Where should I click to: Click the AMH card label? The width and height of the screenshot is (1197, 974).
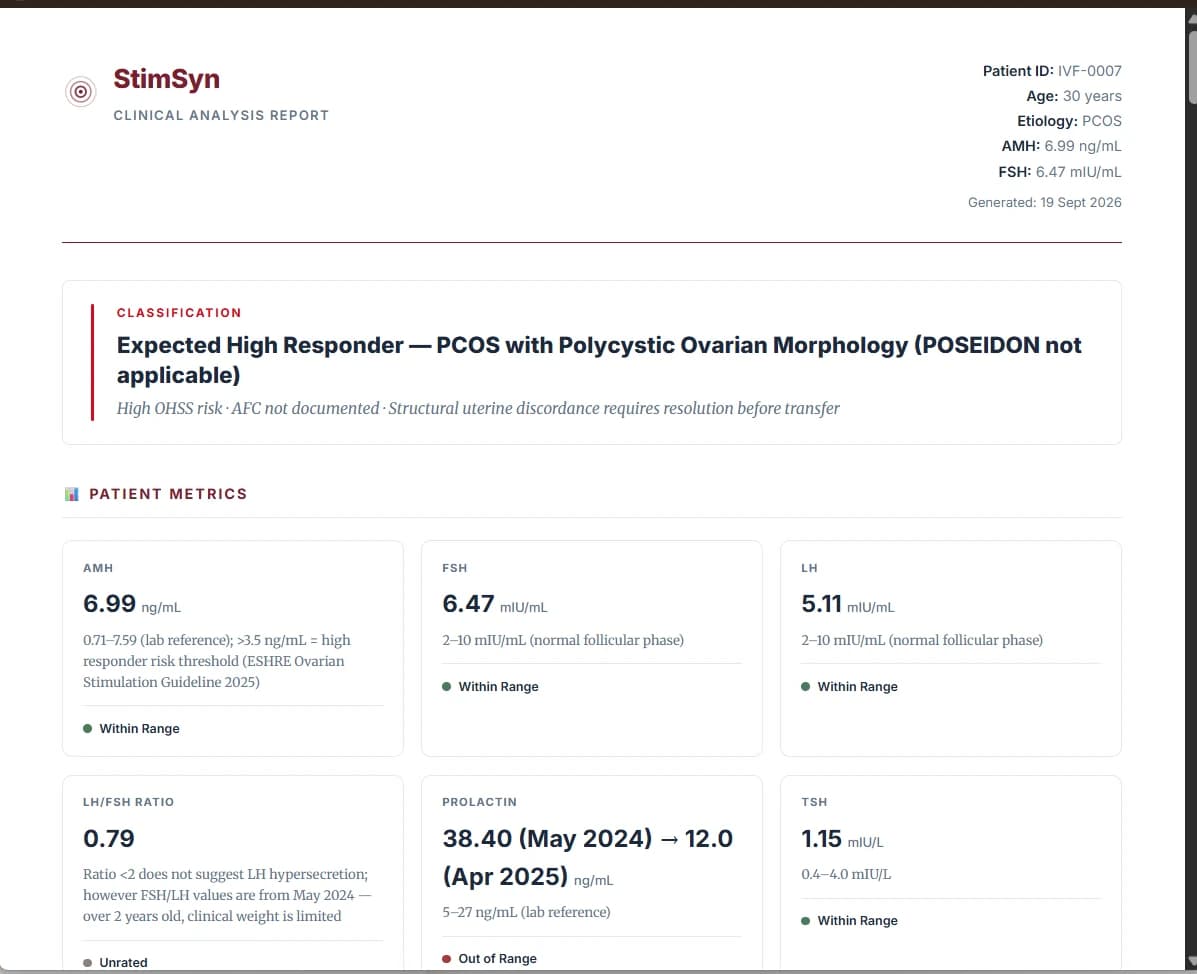98,568
